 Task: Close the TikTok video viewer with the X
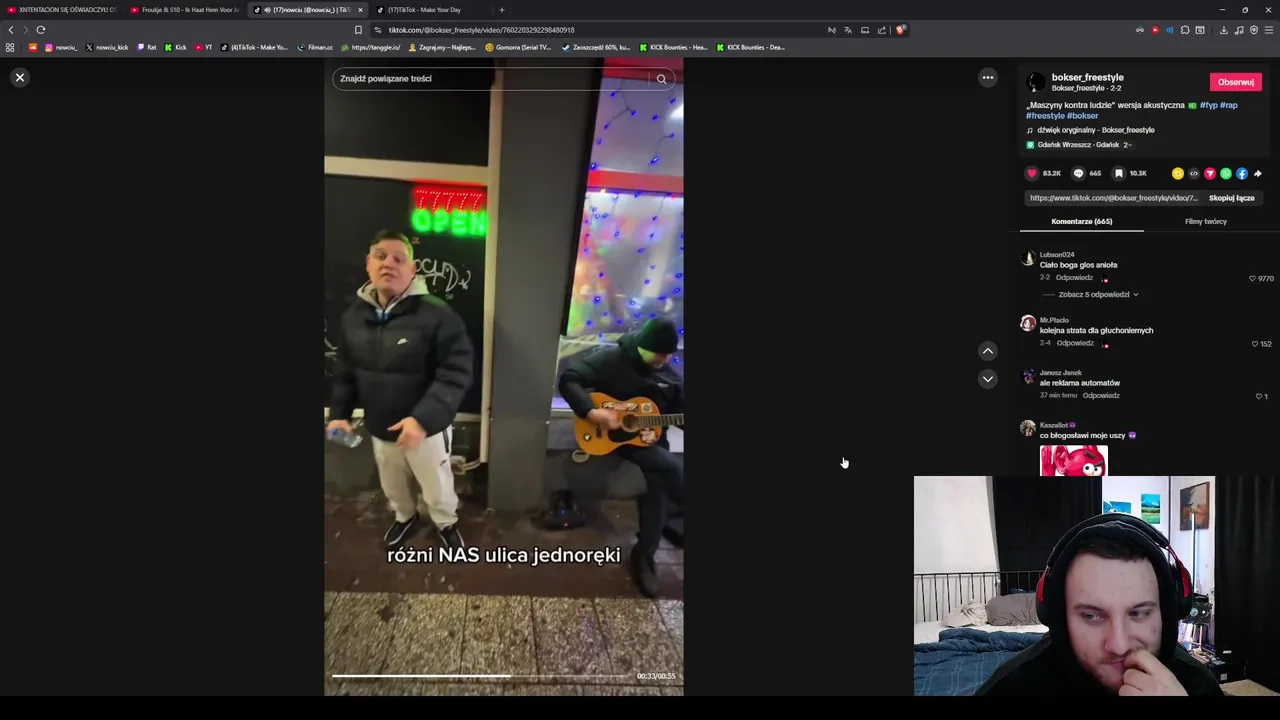coord(19,77)
